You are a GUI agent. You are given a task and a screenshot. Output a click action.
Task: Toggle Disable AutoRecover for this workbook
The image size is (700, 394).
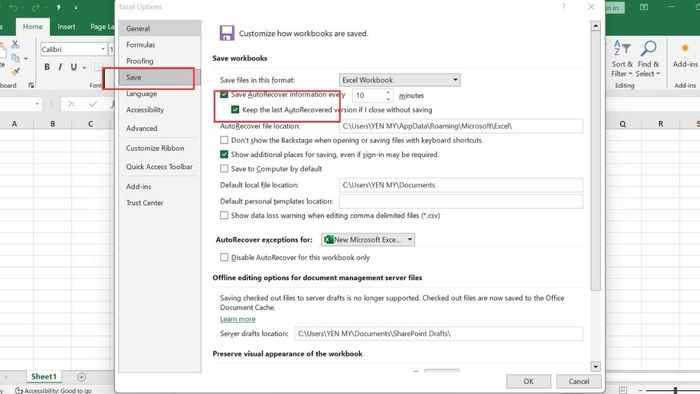tap(224, 257)
